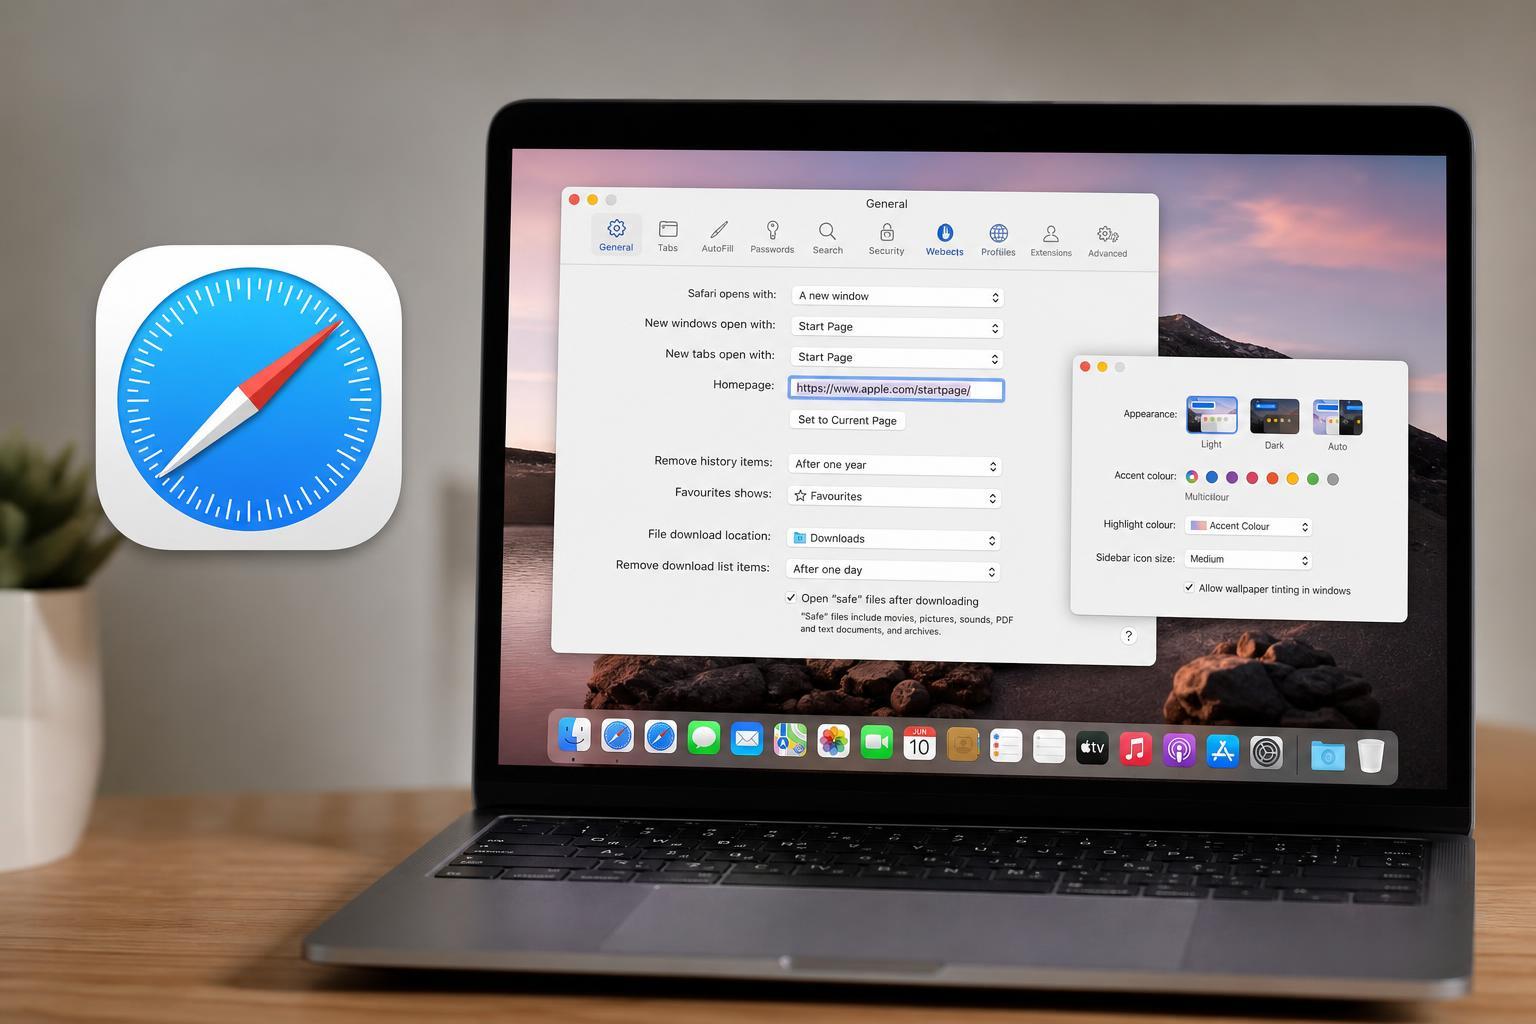Launch Music from the Dock
The height and width of the screenshot is (1024, 1536).
click(x=1135, y=748)
